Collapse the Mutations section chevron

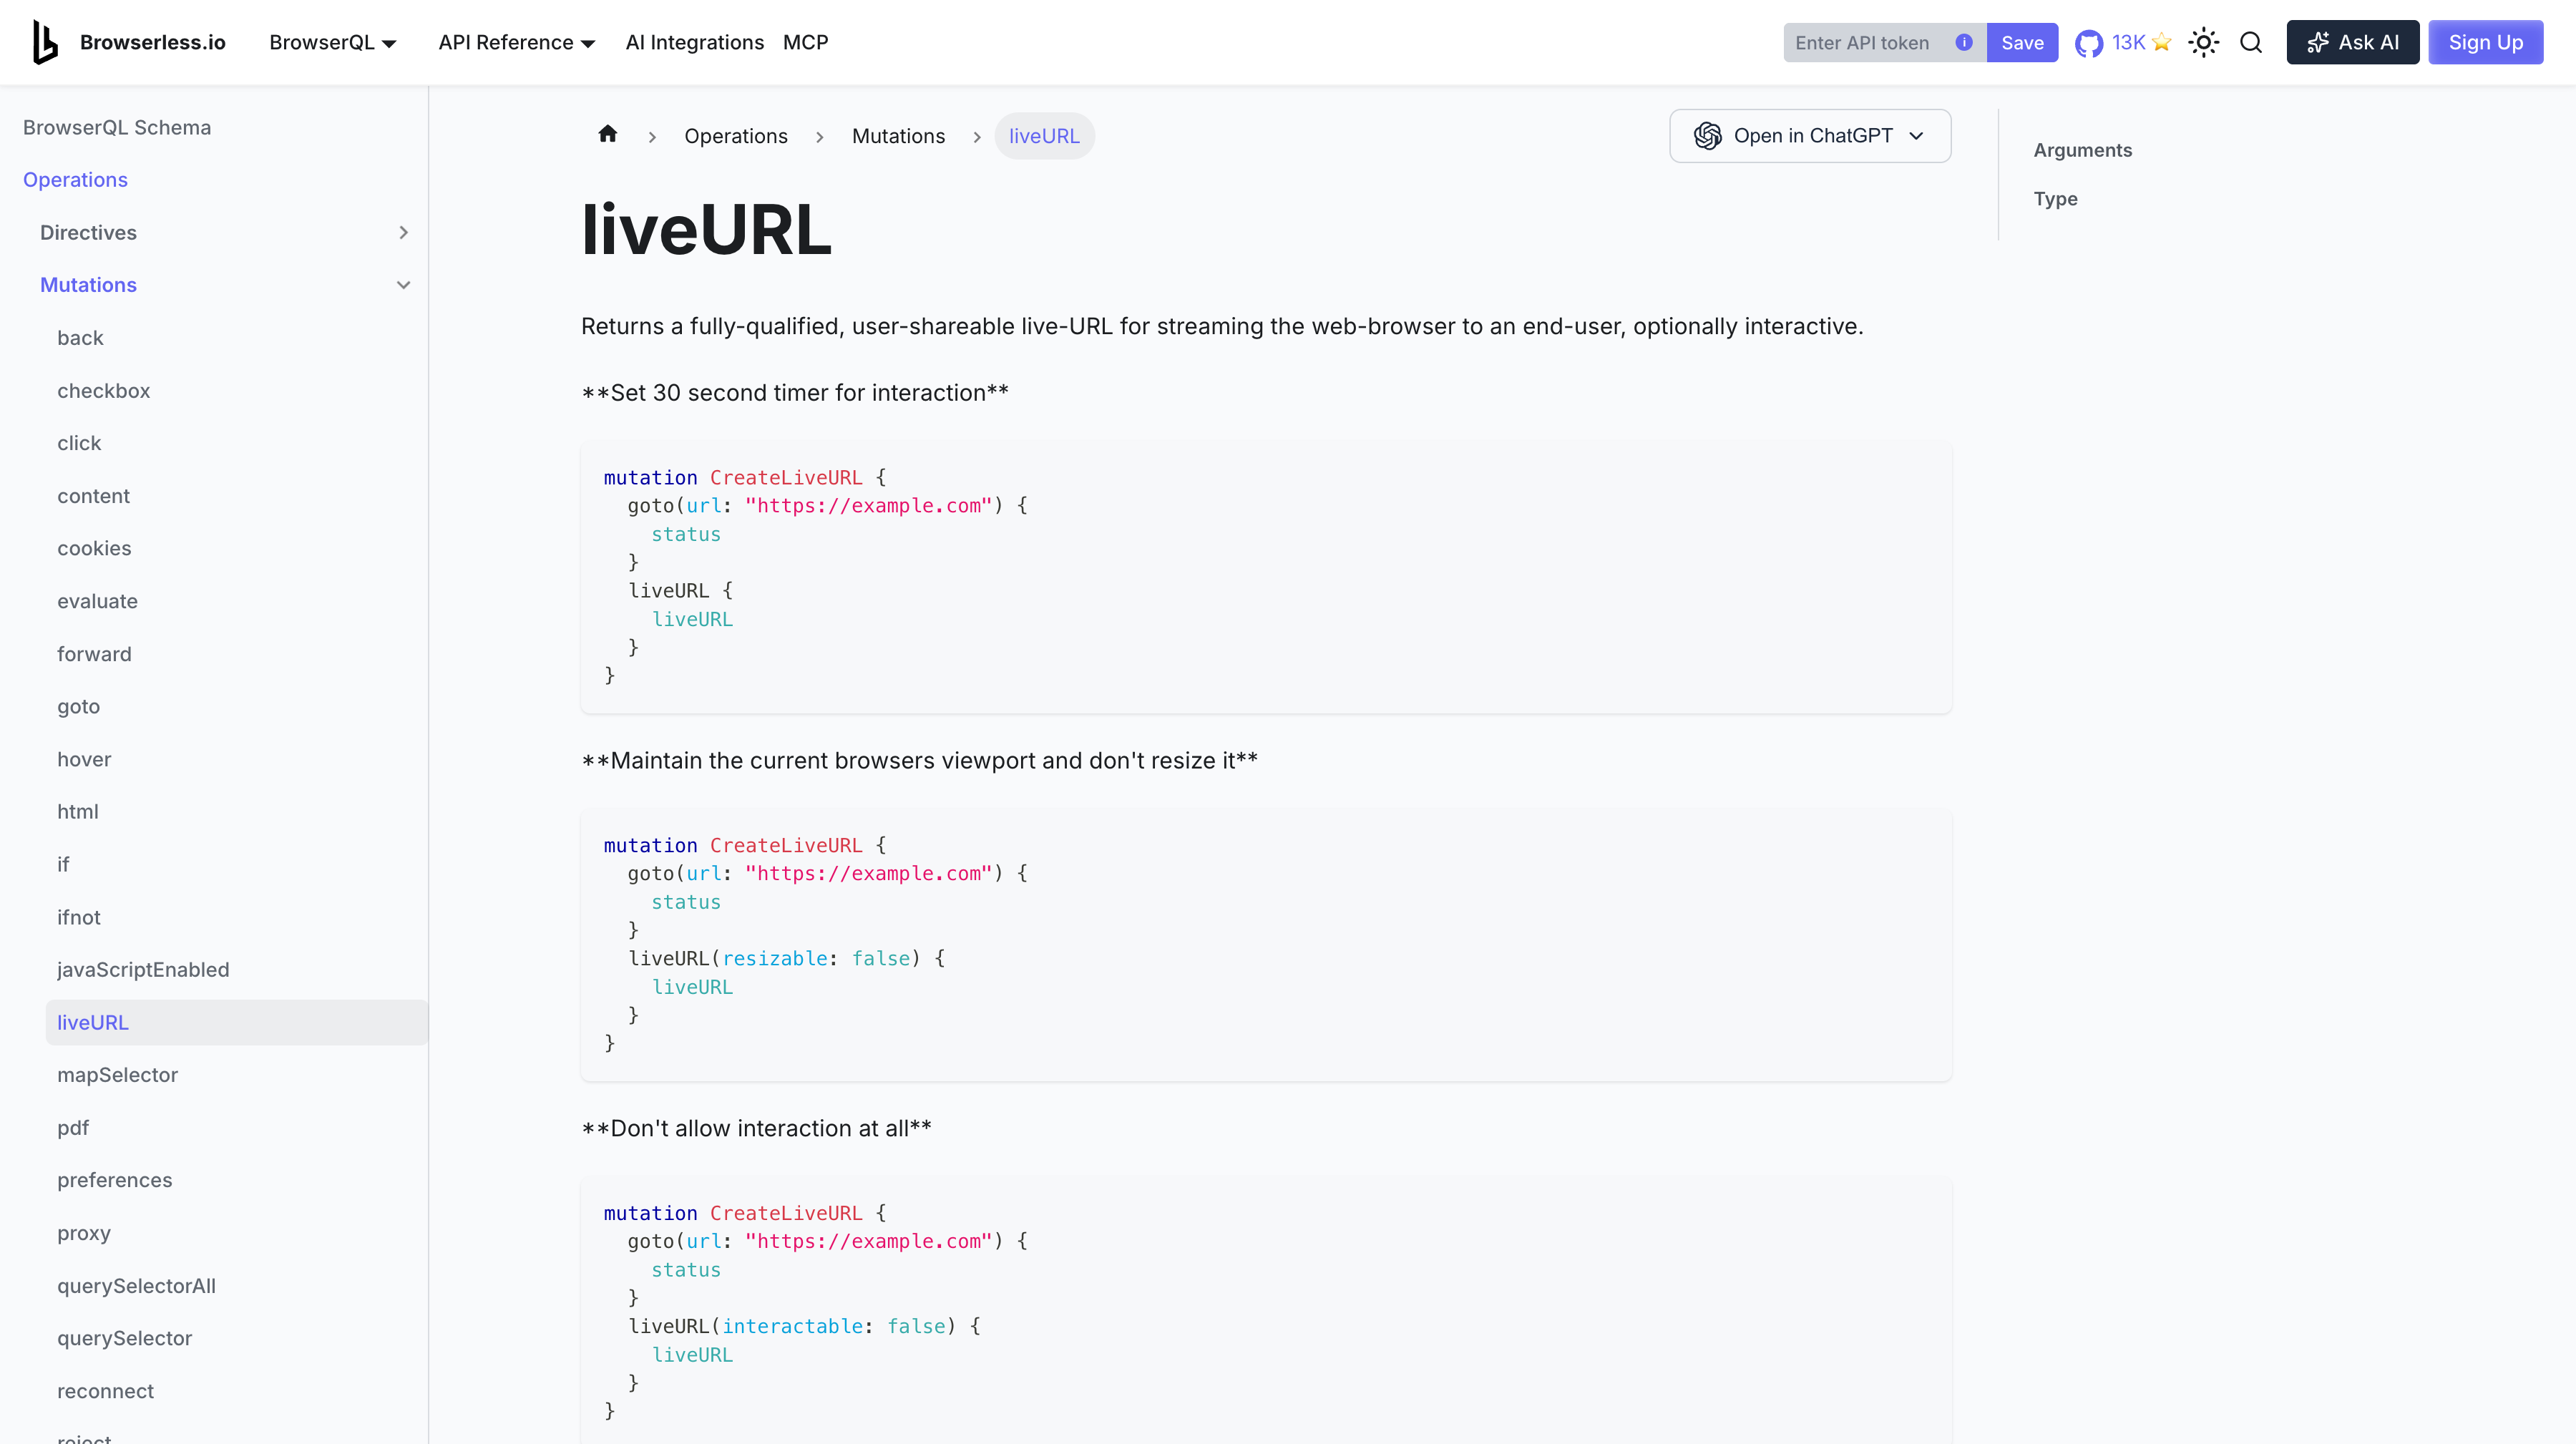click(x=404, y=285)
